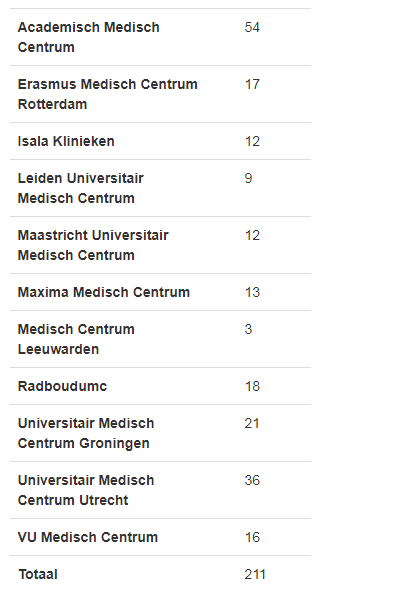This screenshot has height=599, width=398.
Task: Click the value 54 for Academisch Medisch Centrum
Action: tap(252, 28)
